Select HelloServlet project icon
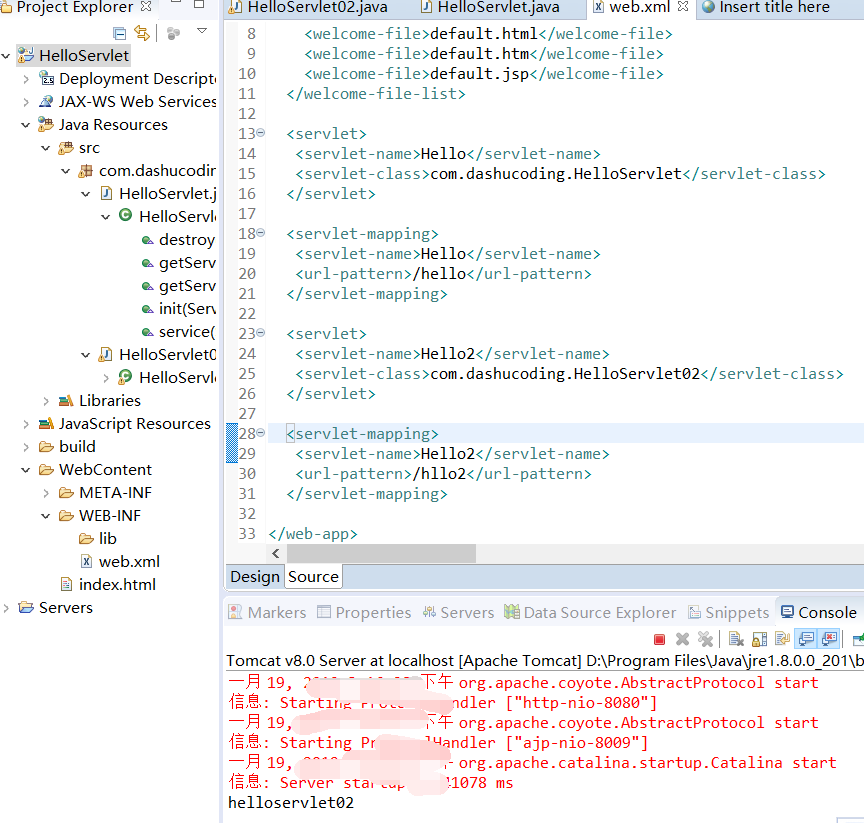Image resolution: width=864 pixels, height=823 pixels. coord(25,55)
